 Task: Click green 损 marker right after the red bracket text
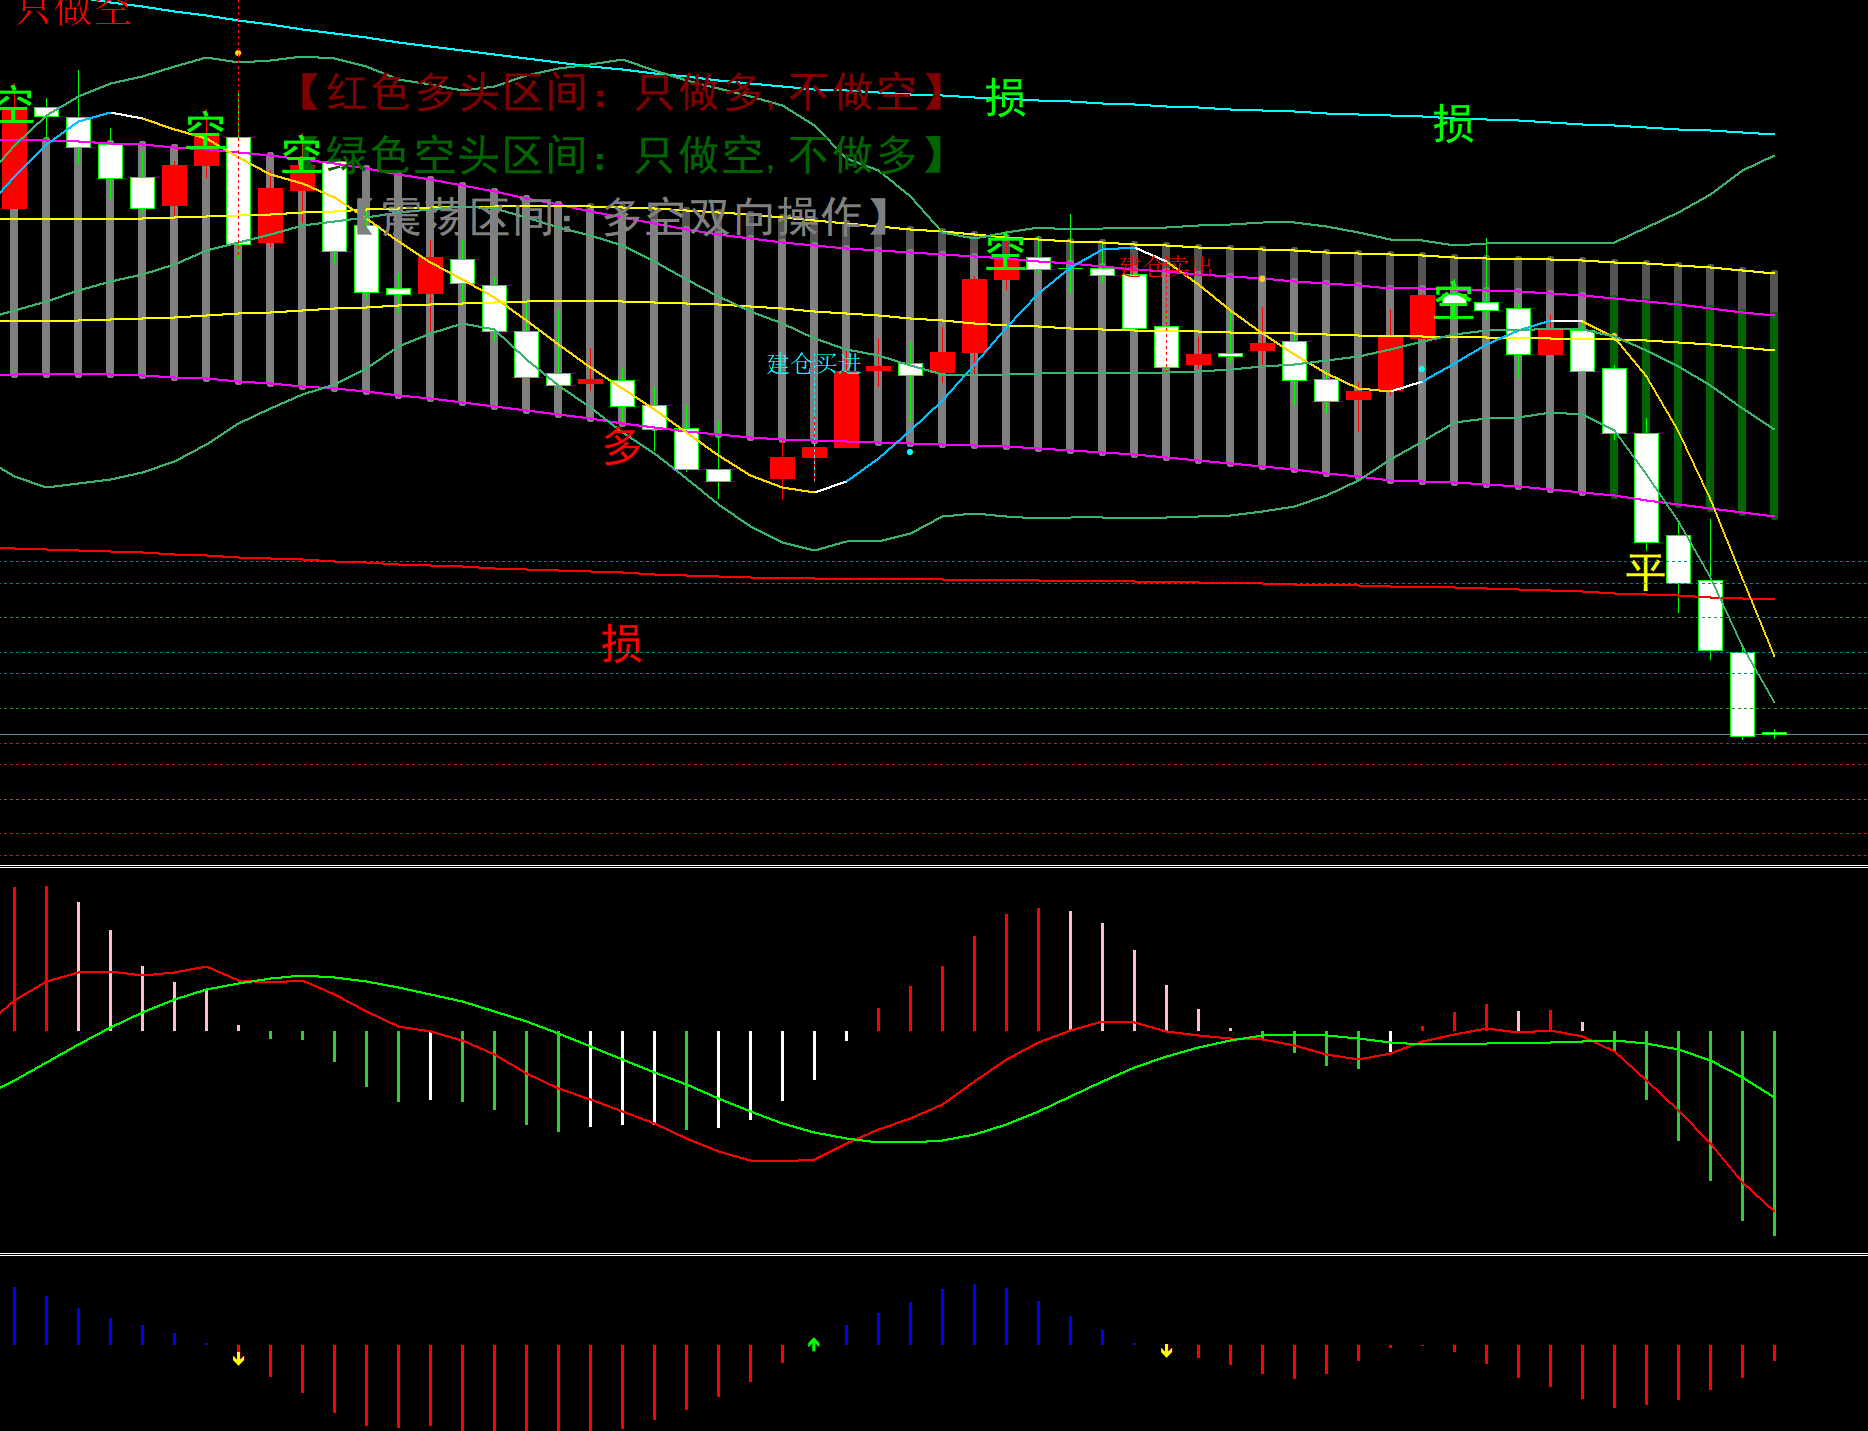tap(1006, 97)
